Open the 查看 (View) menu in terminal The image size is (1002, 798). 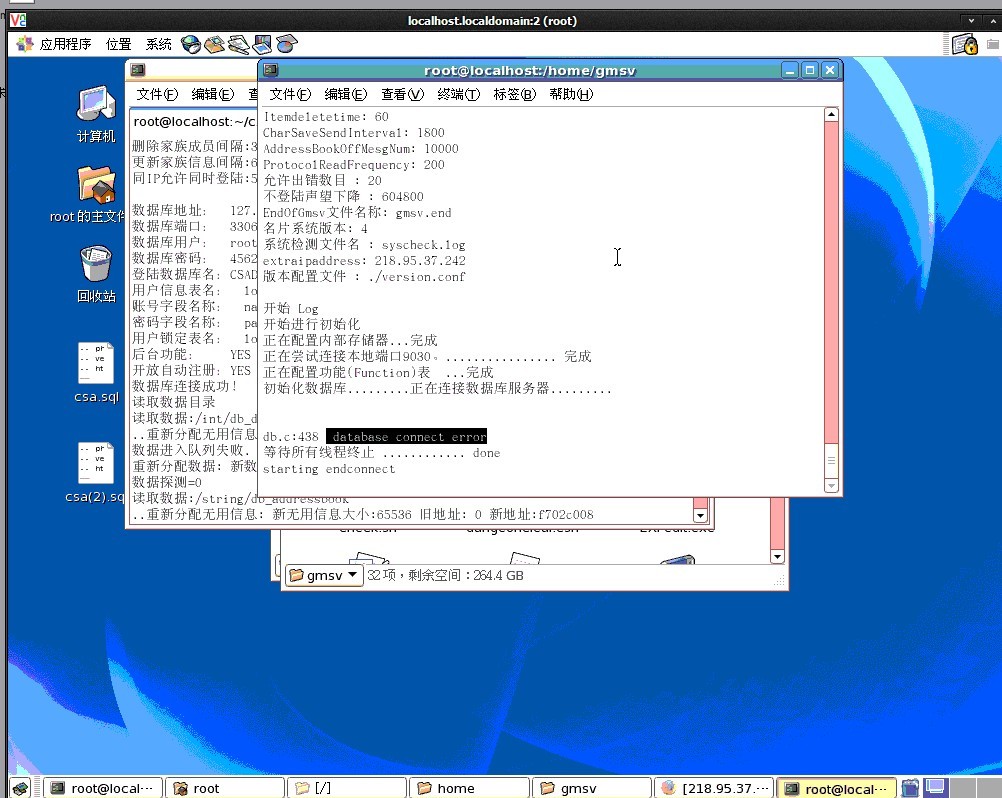(x=401, y=94)
